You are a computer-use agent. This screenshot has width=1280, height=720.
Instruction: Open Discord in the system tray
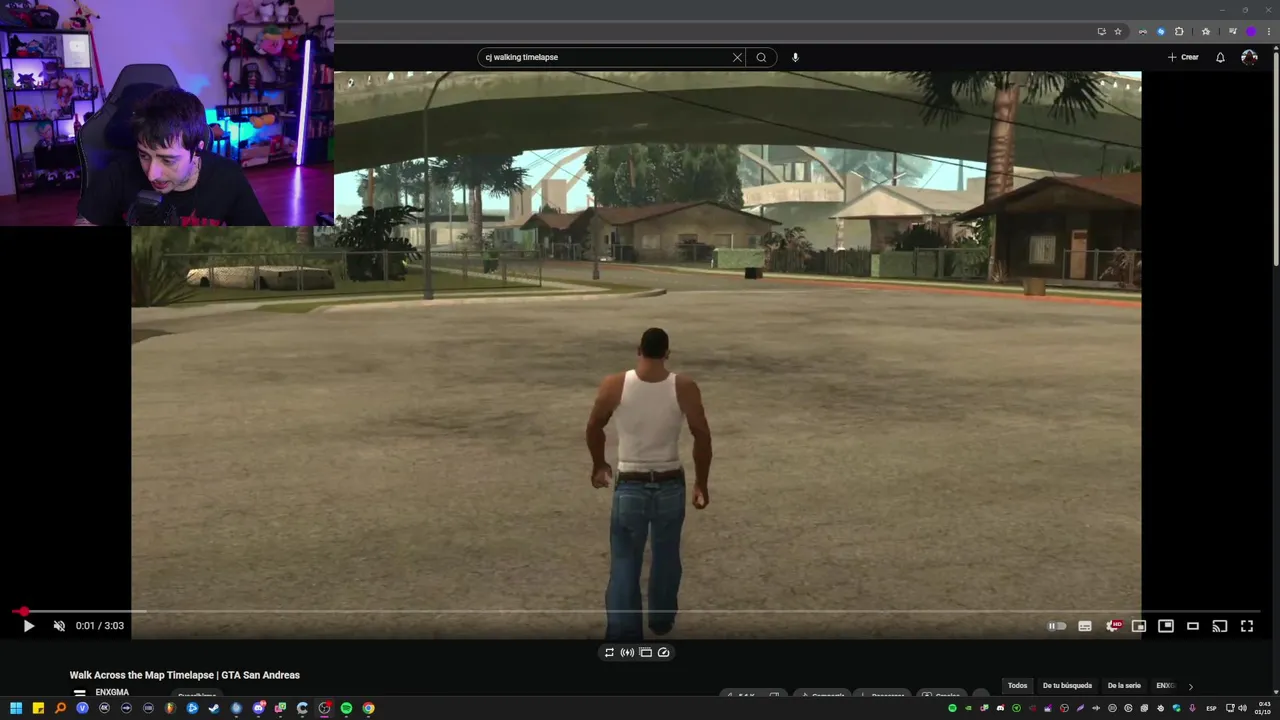pyautogui.click(x=1001, y=708)
